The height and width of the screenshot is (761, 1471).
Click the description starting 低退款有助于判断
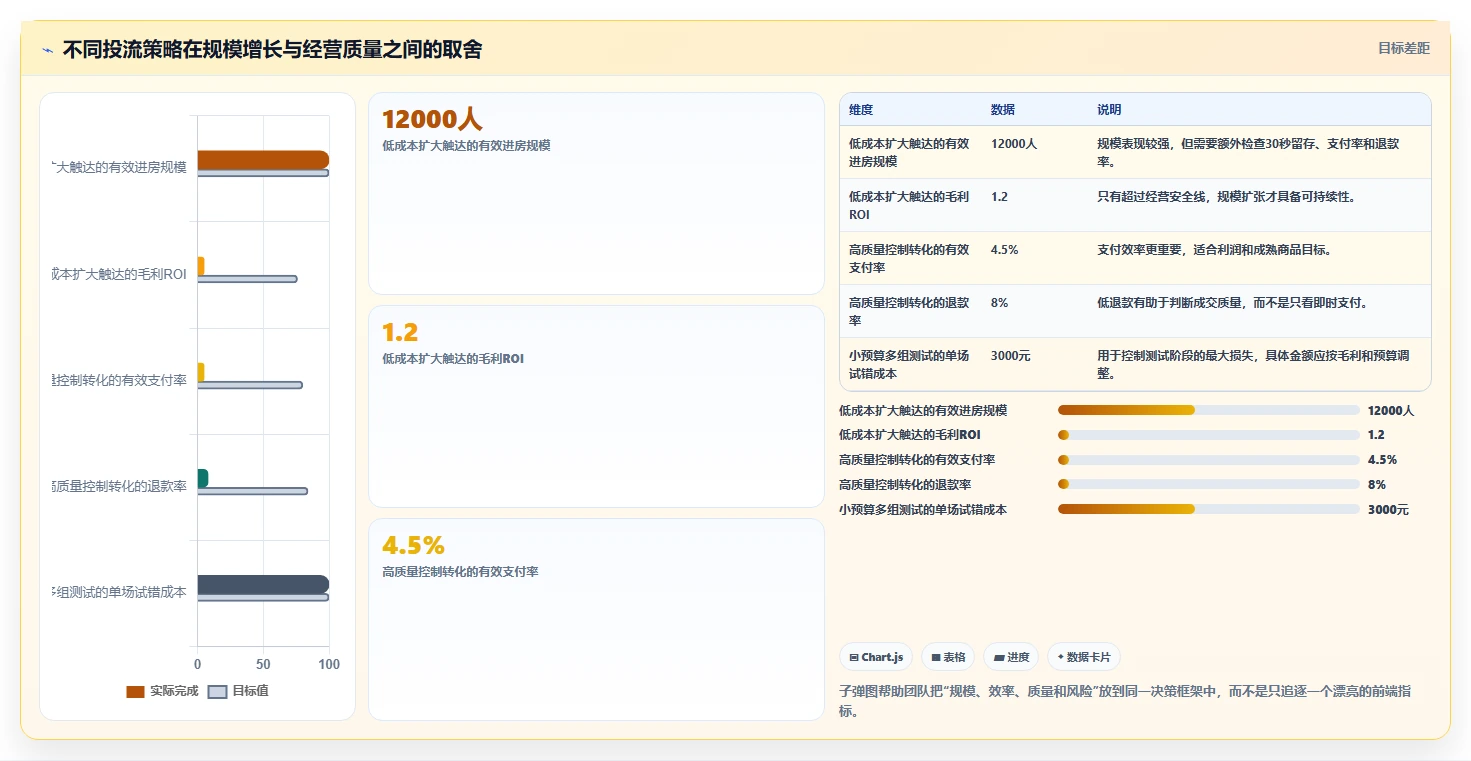pos(1232,303)
